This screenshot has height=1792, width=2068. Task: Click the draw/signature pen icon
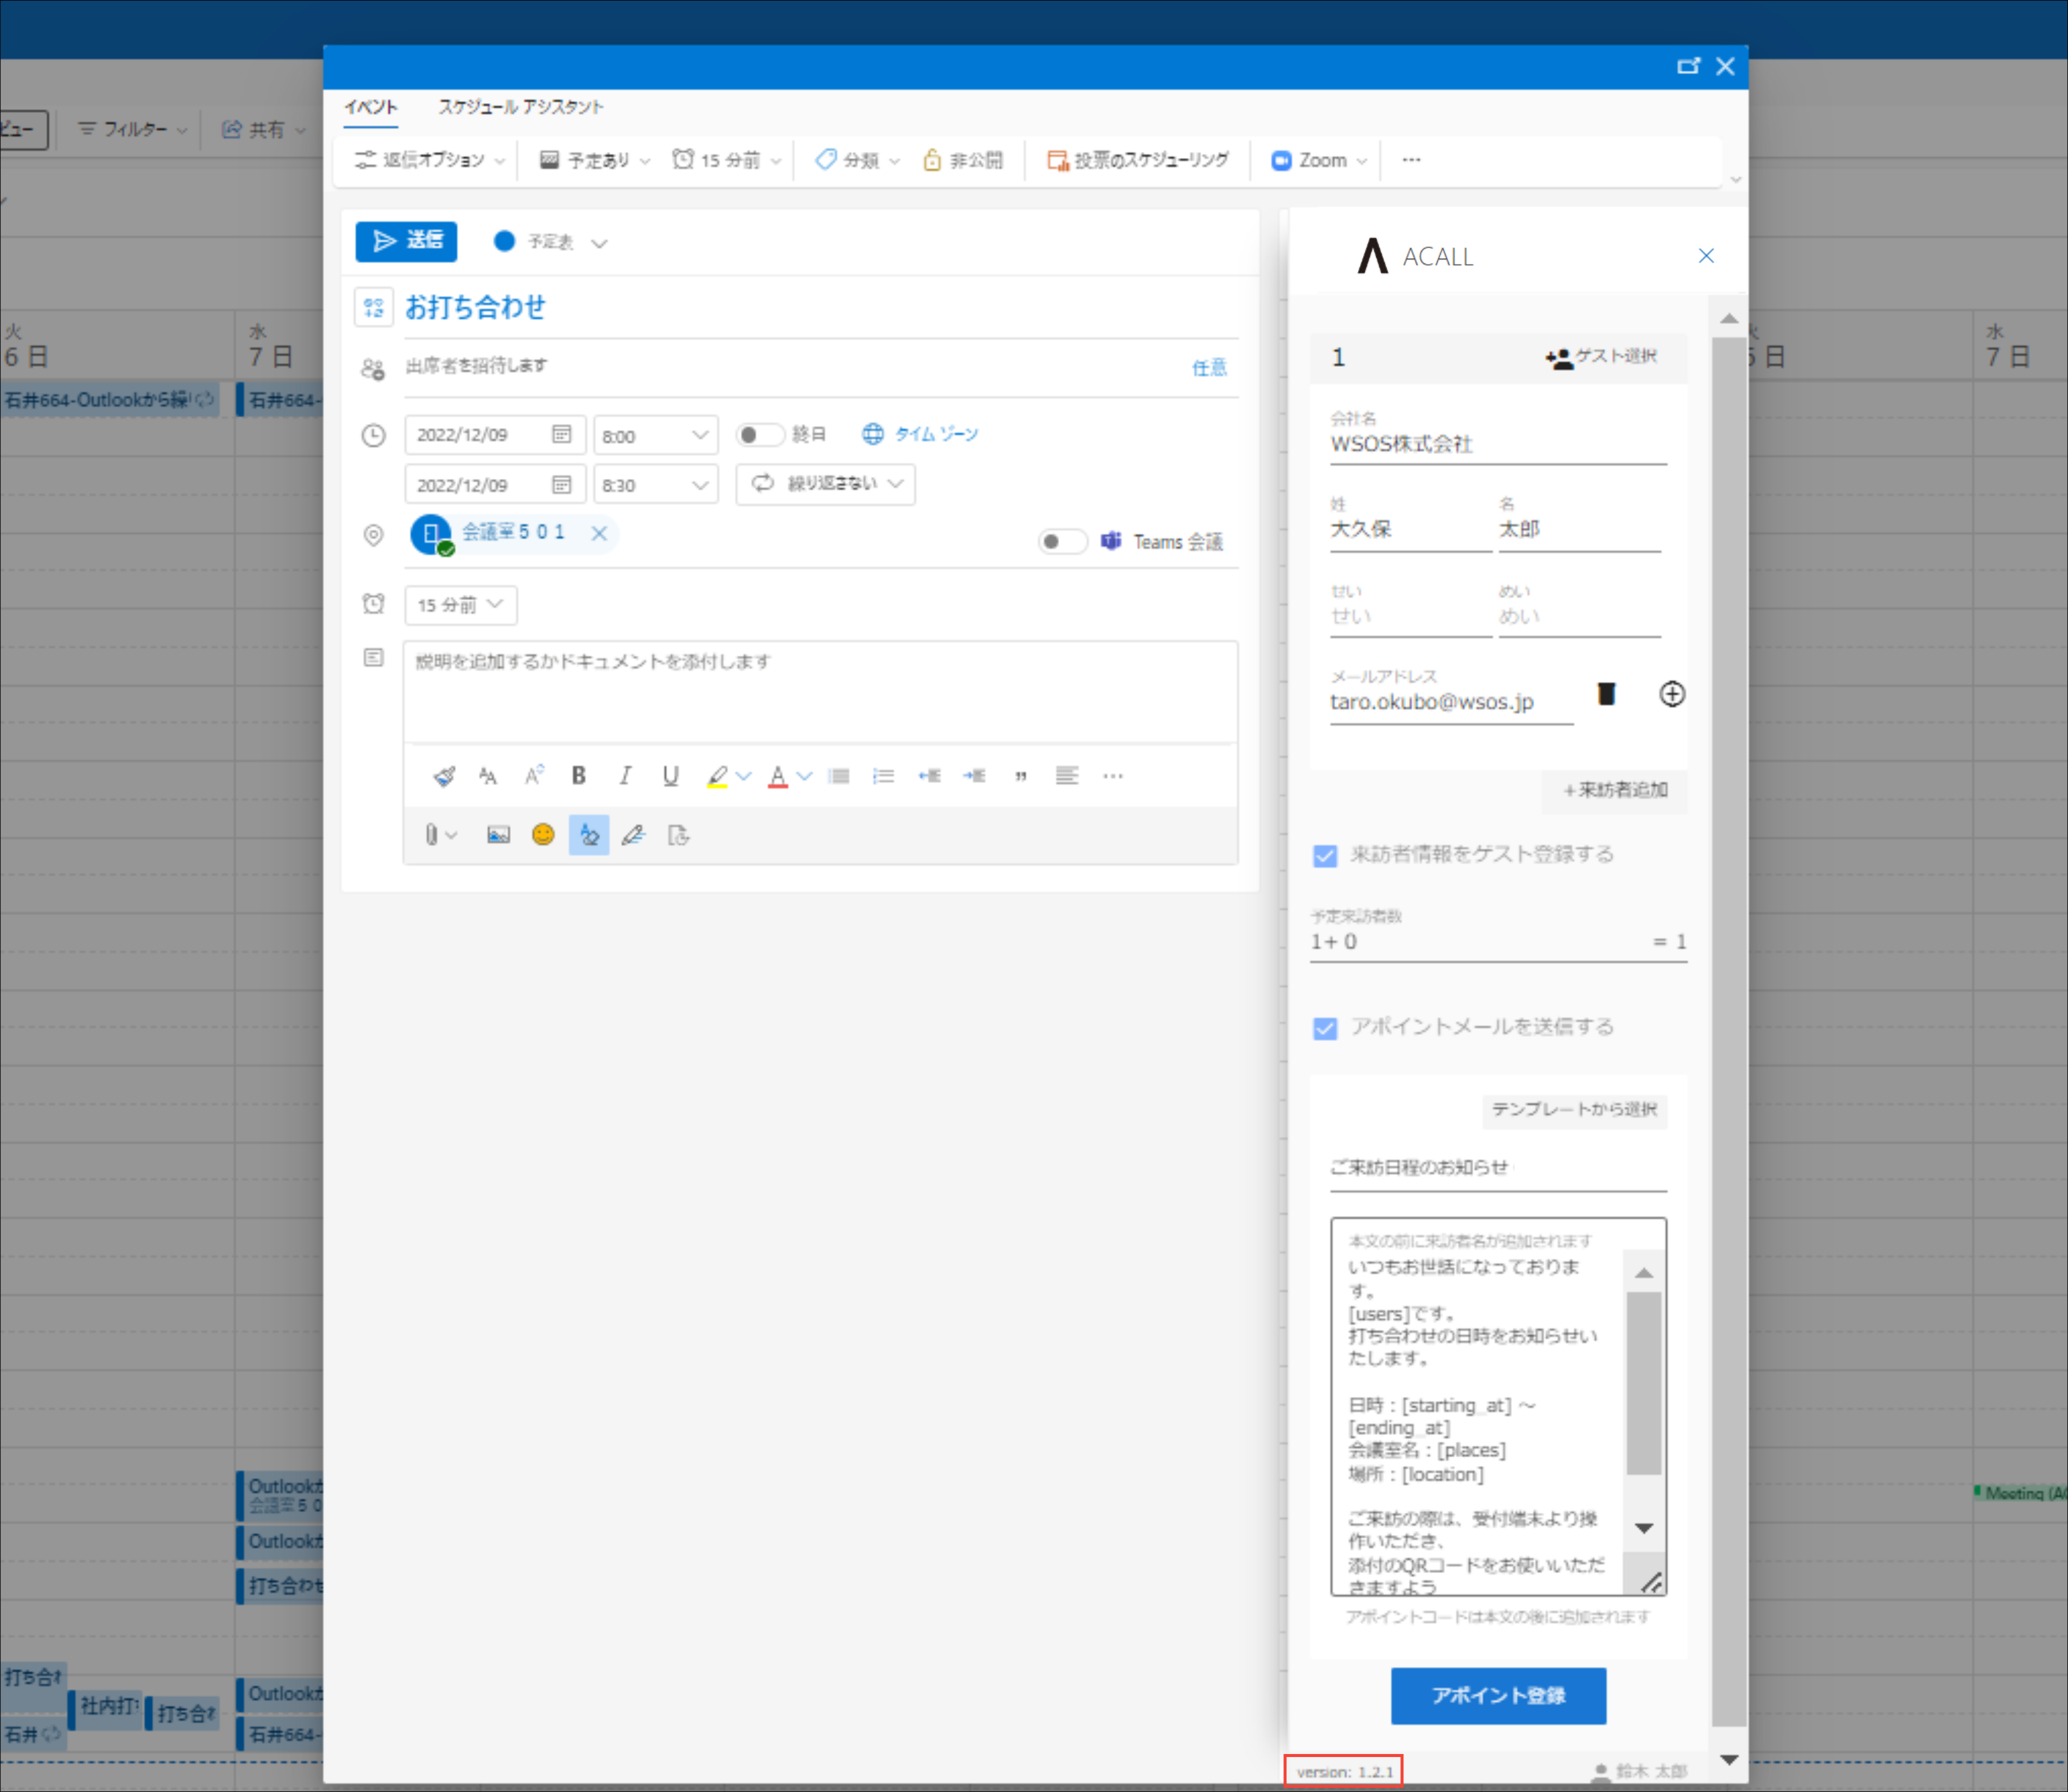[x=634, y=835]
